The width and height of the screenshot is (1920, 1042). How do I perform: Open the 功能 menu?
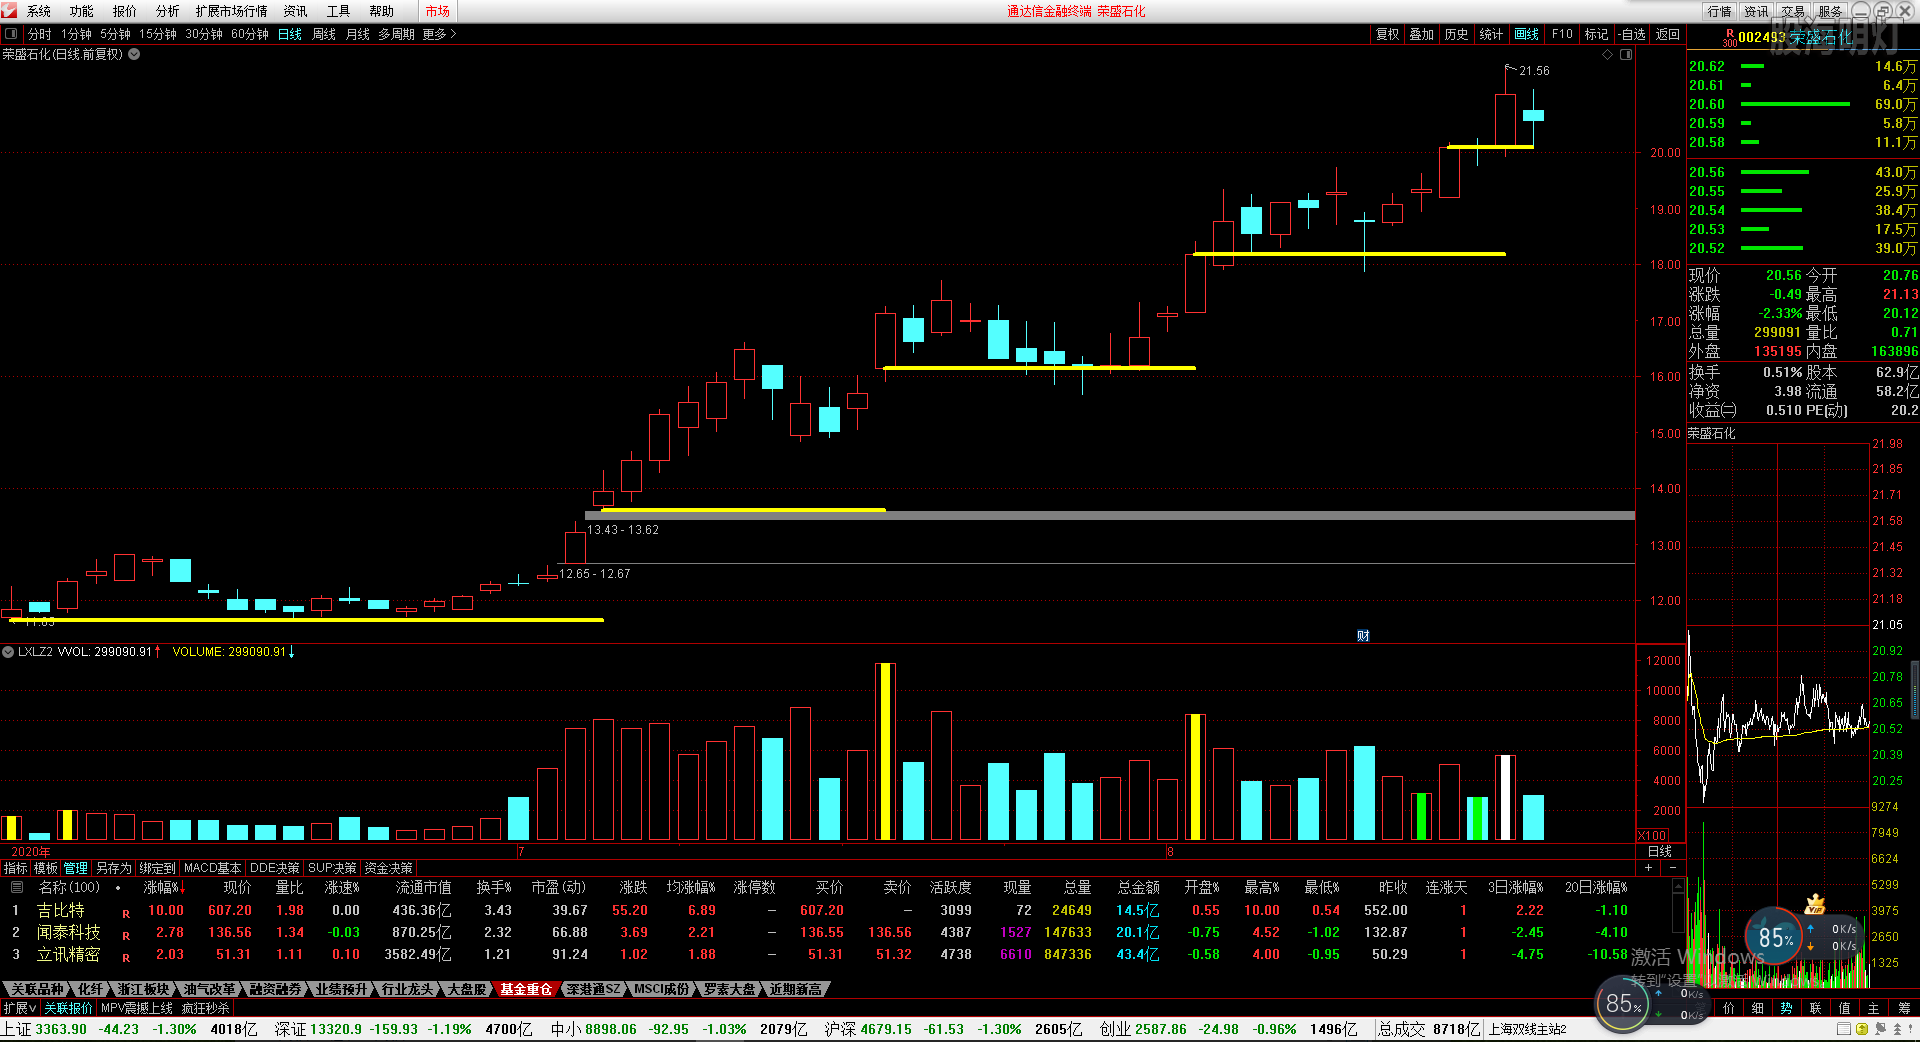tap(81, 11)
